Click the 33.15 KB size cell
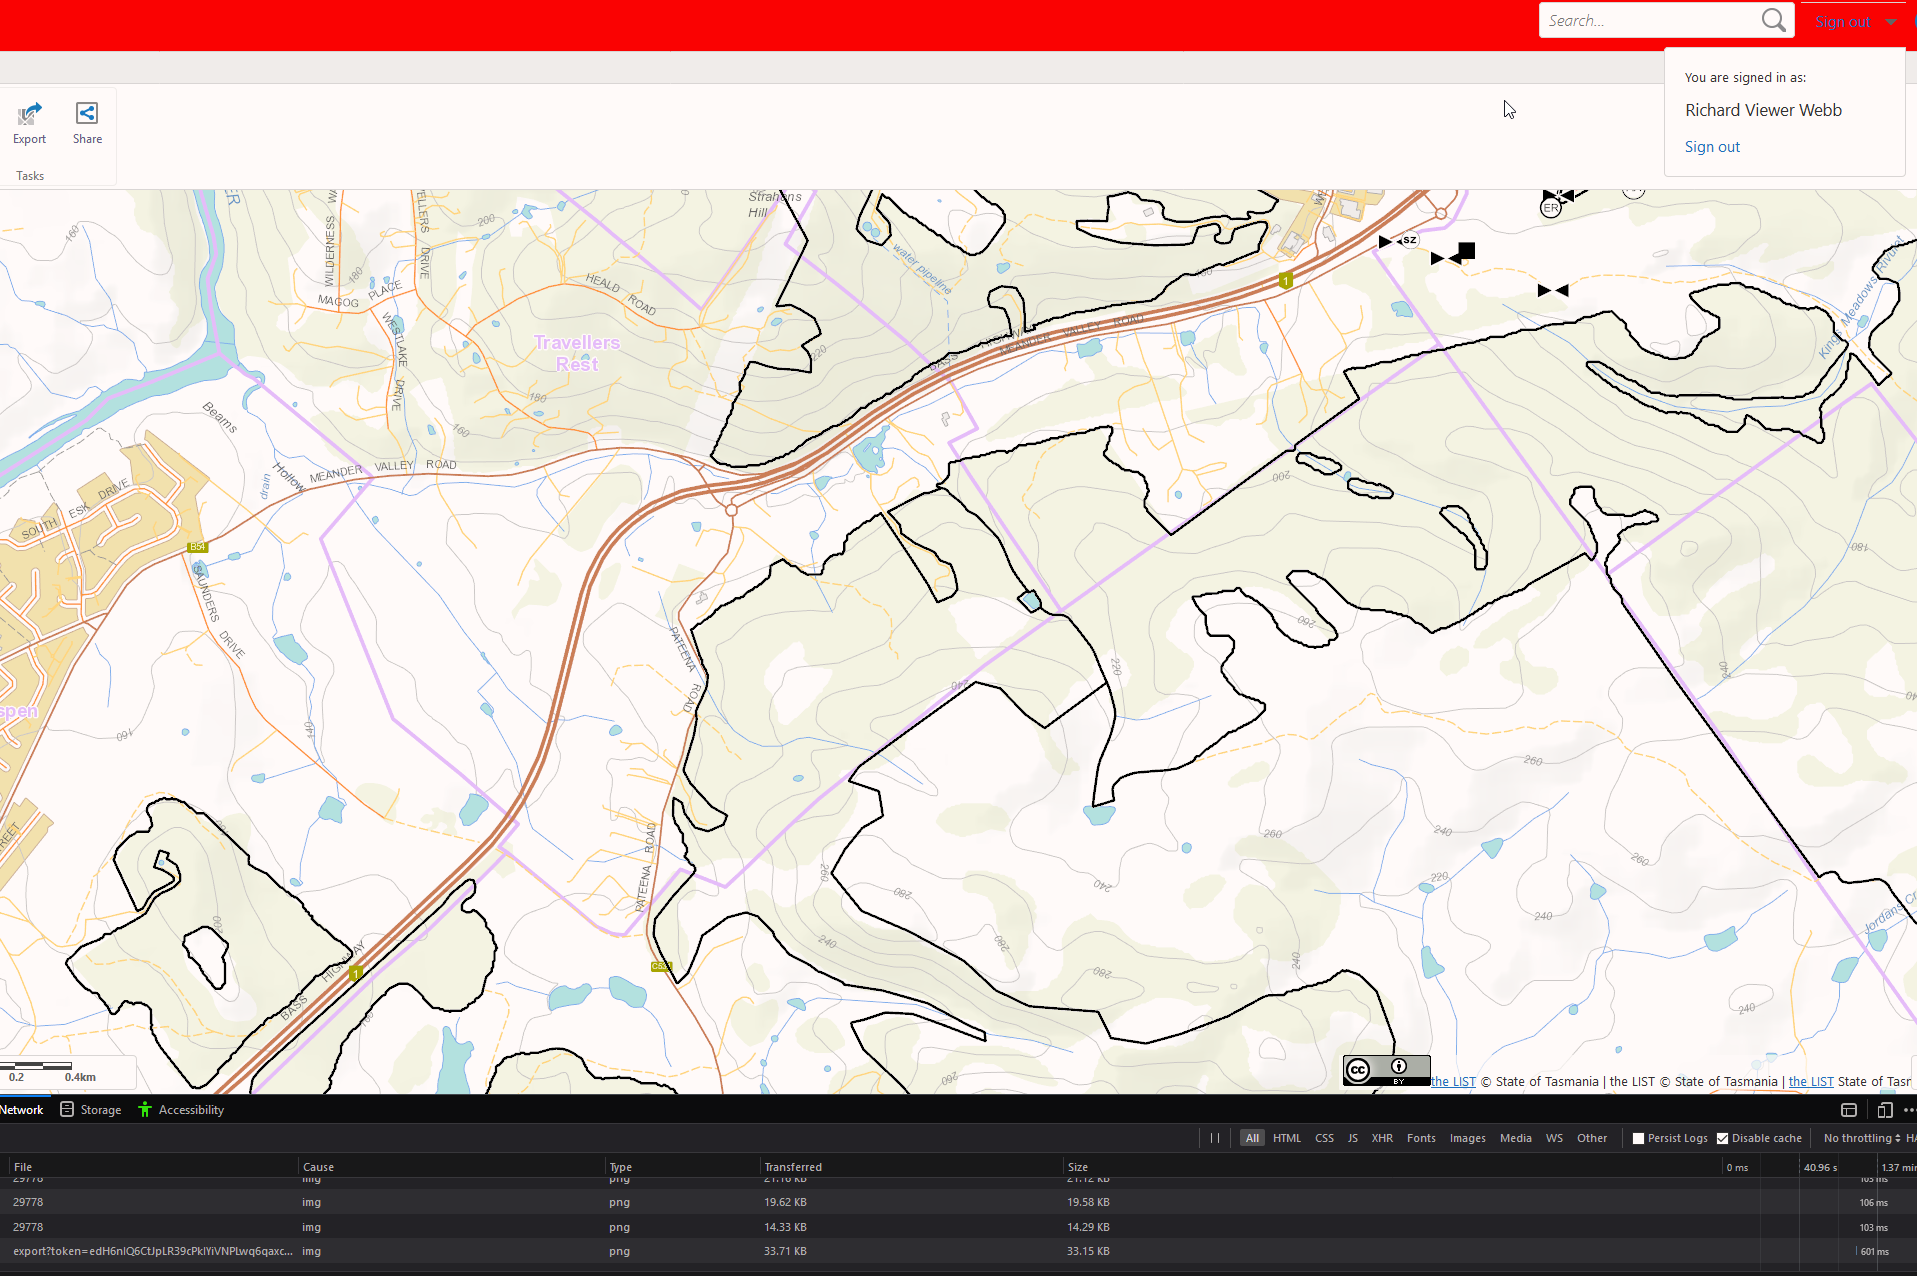 coord(1088,1251)
